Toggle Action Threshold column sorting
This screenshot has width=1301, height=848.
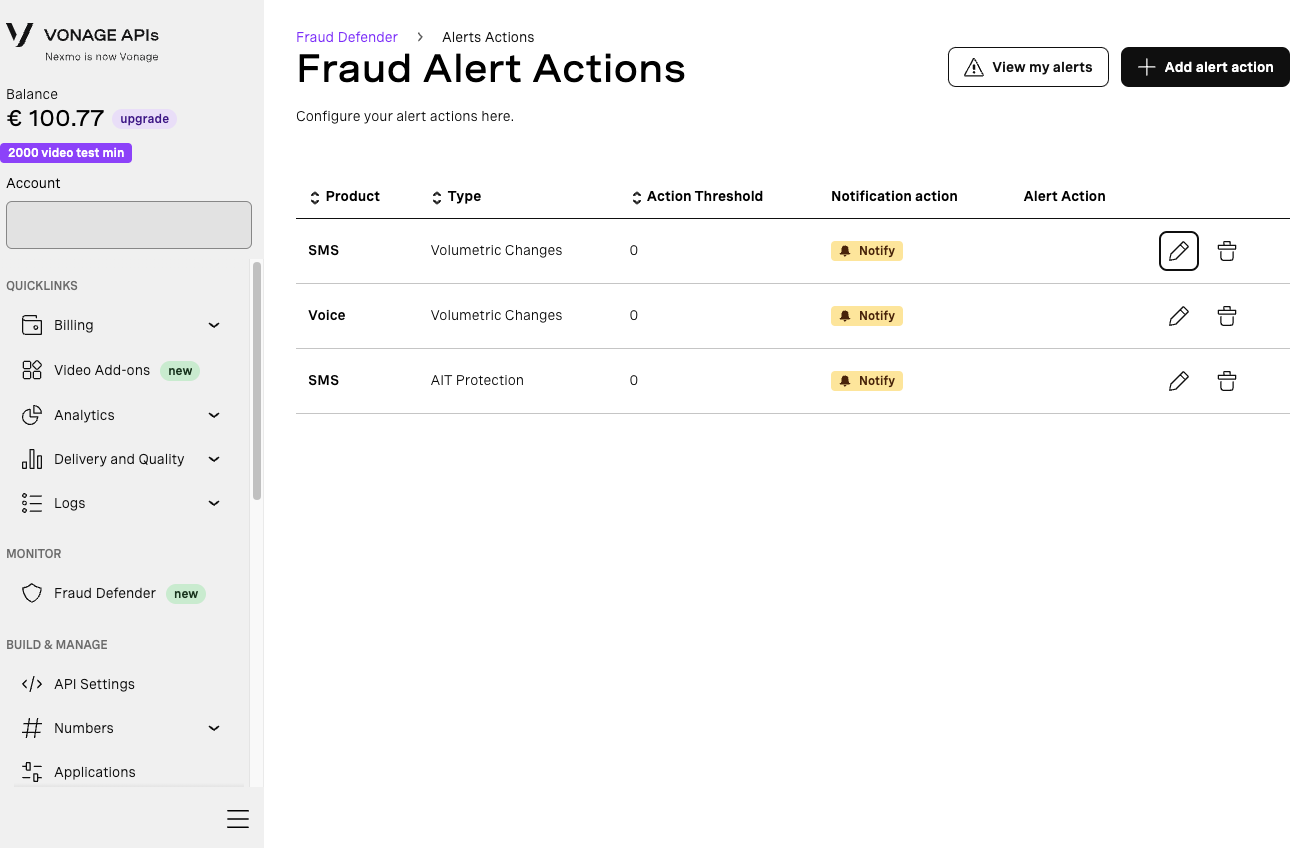pyautogui.click(x=636, y=196)
